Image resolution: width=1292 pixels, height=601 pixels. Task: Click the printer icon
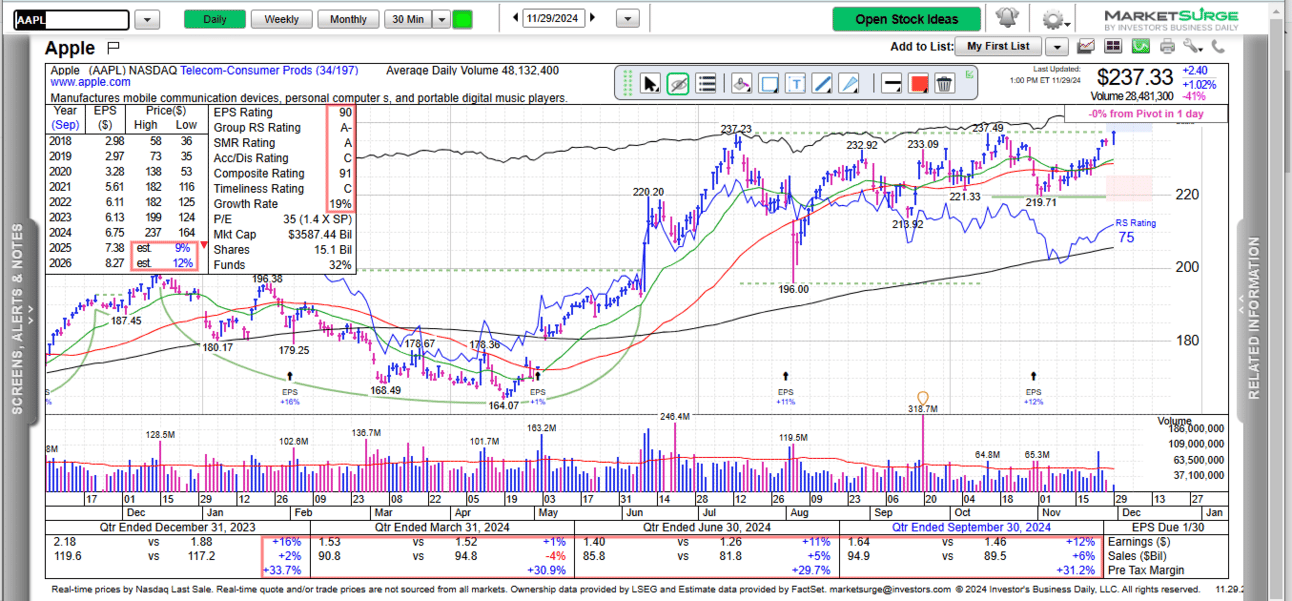1167,46
